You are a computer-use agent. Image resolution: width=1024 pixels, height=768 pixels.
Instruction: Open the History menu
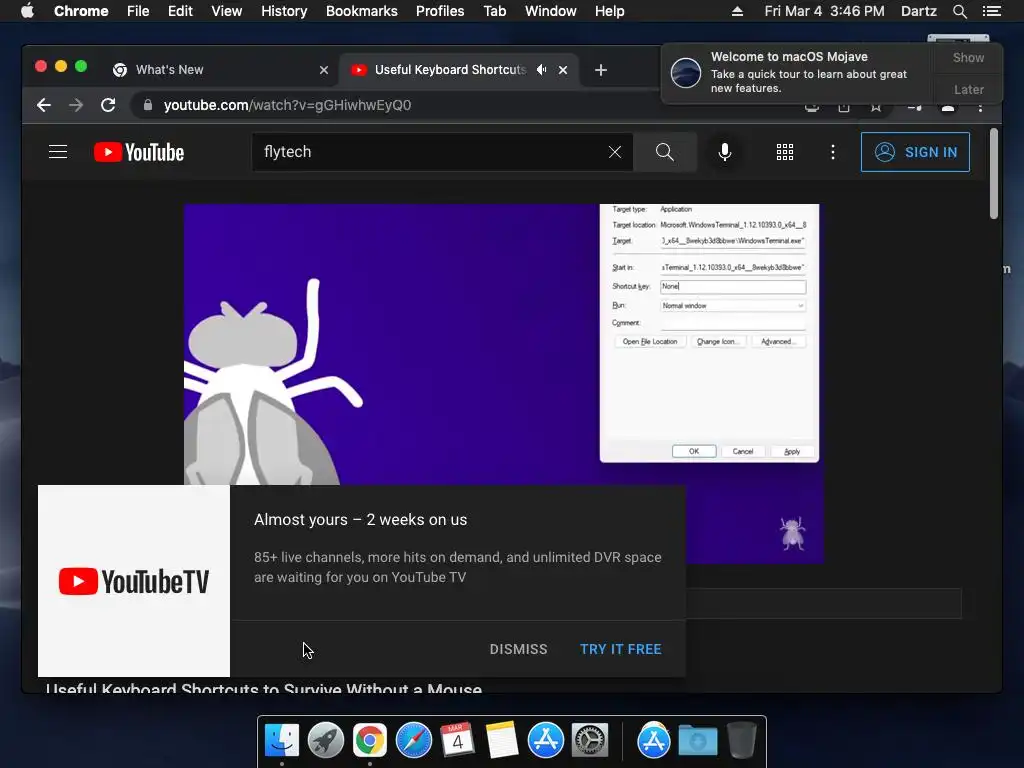(284, 11)
